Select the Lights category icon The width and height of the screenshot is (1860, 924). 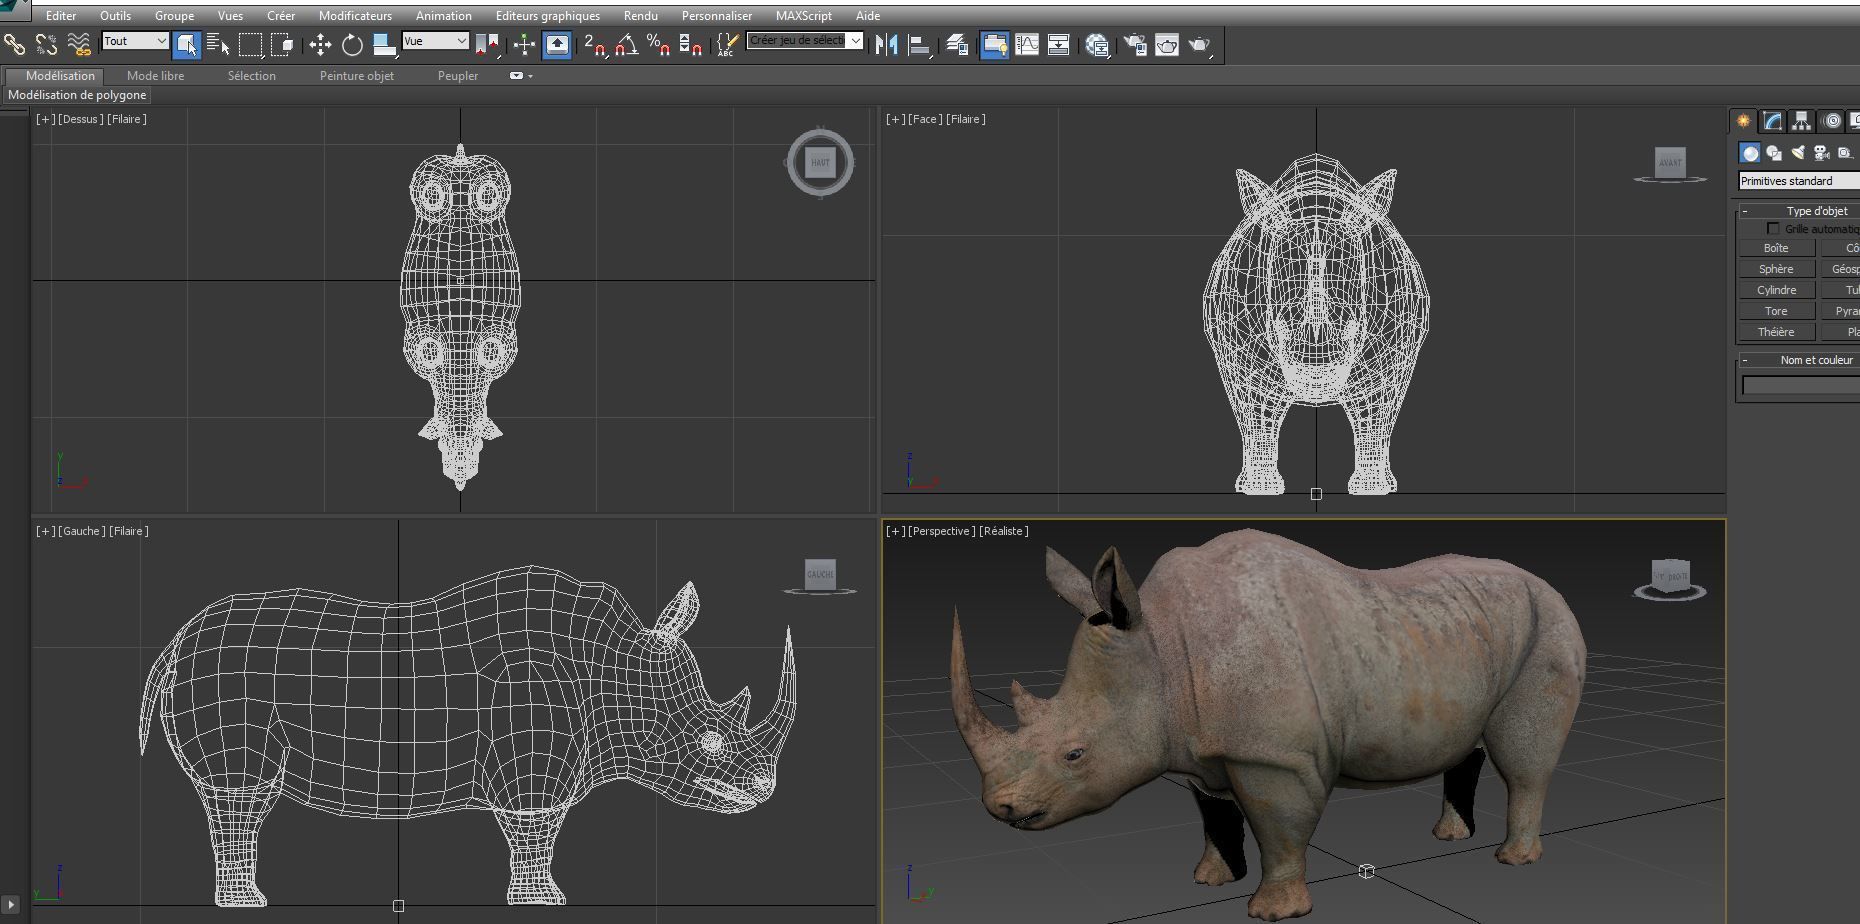pyautogui.click(x=1798, y=153)
